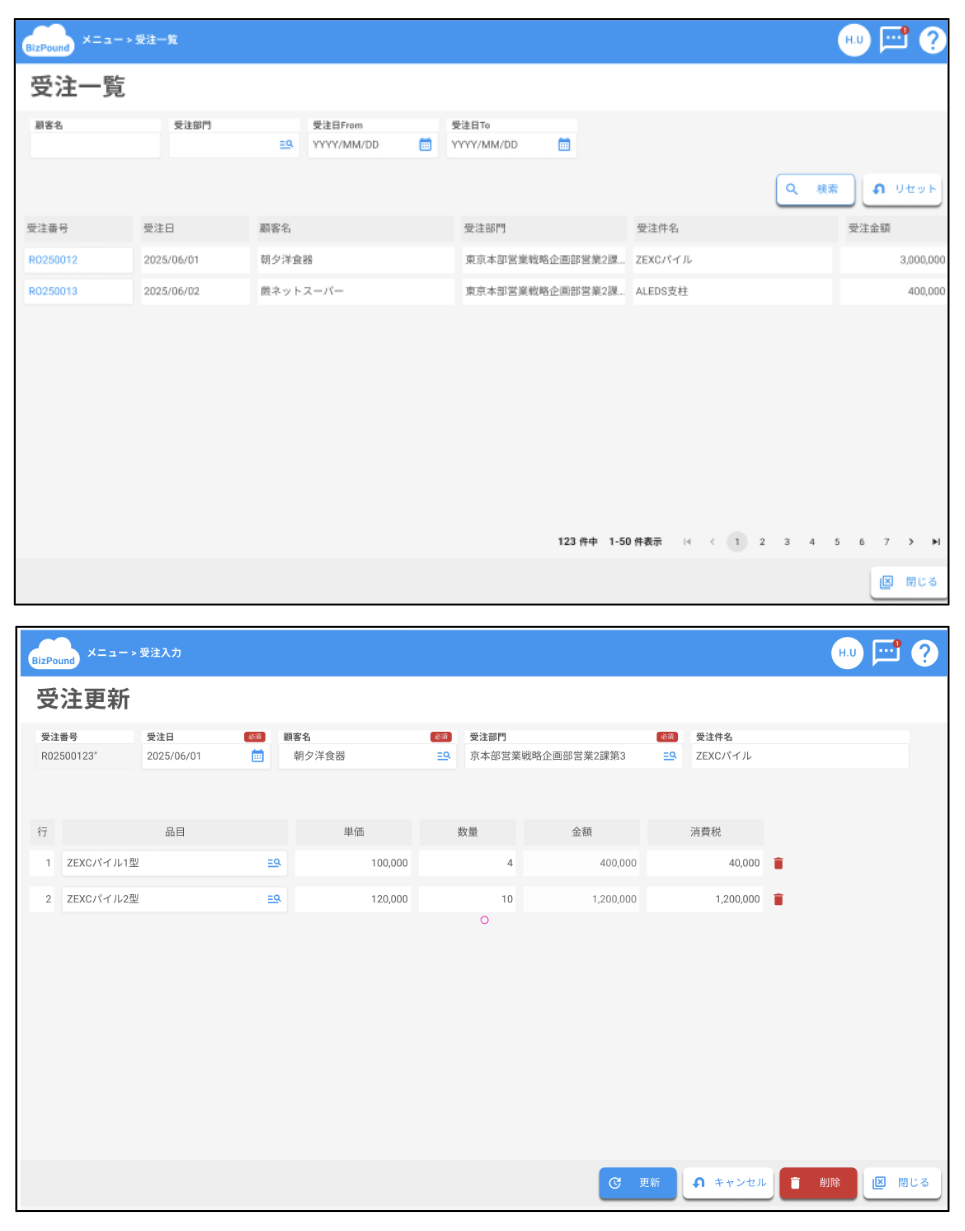Open the 受注日From calendar picker icon
Image resolution: width=965 pixels, height=1231 pixels.
click(425, 145)
